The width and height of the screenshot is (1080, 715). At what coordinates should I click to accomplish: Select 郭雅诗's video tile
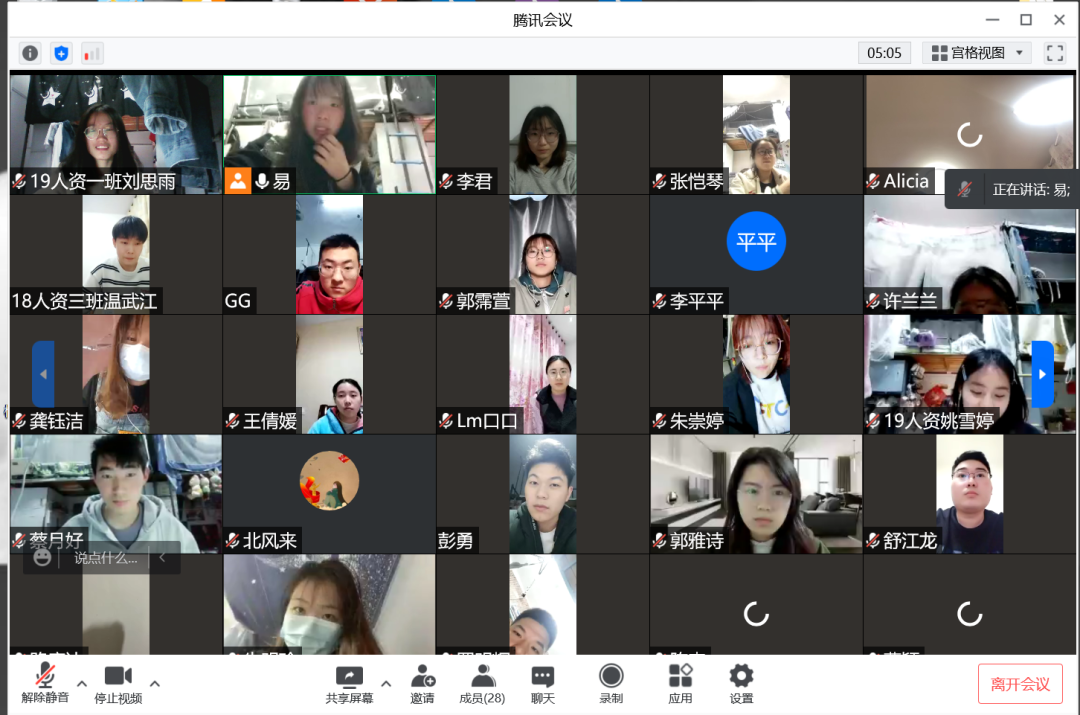click(756, 493)
